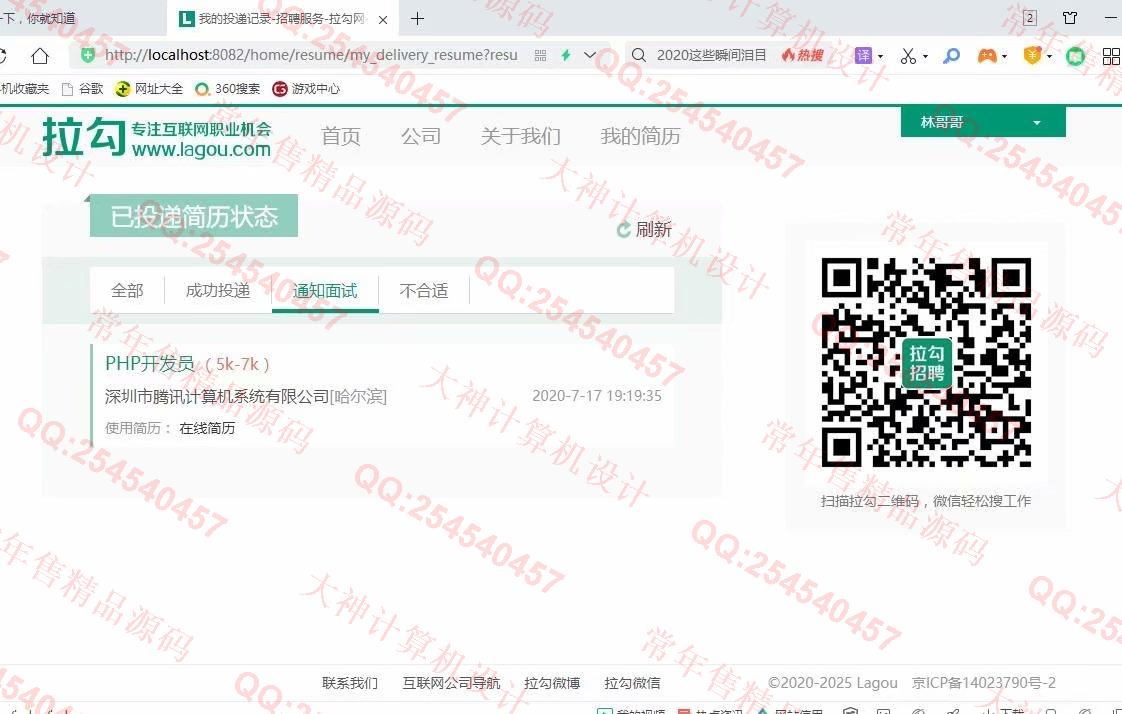1122x714 pixels.
Task: Open the game controller dropdown arrow
Action: point(1005,56)
